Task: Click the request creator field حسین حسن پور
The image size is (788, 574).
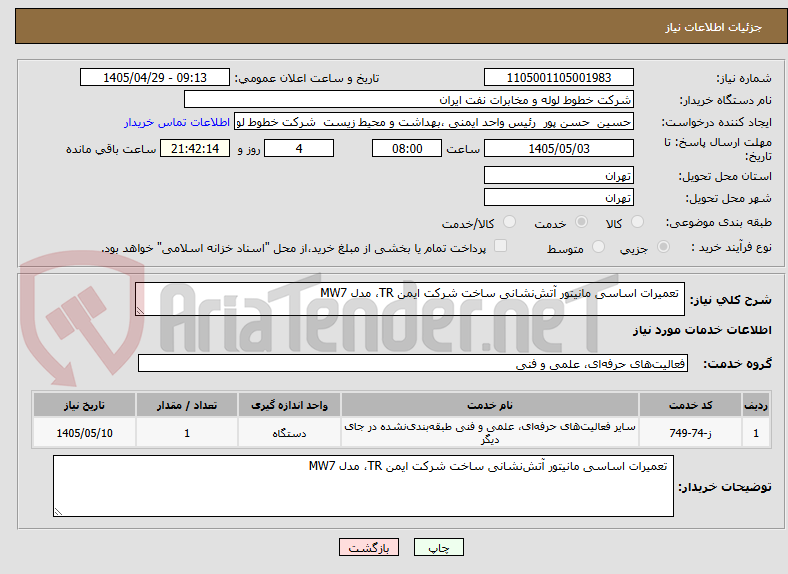Action: [434, 122]
